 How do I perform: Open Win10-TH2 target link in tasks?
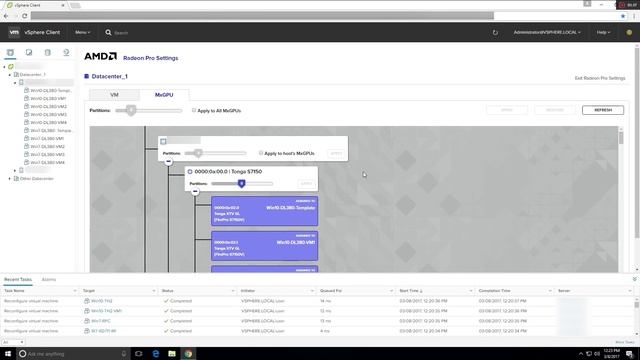click(102, 301)
